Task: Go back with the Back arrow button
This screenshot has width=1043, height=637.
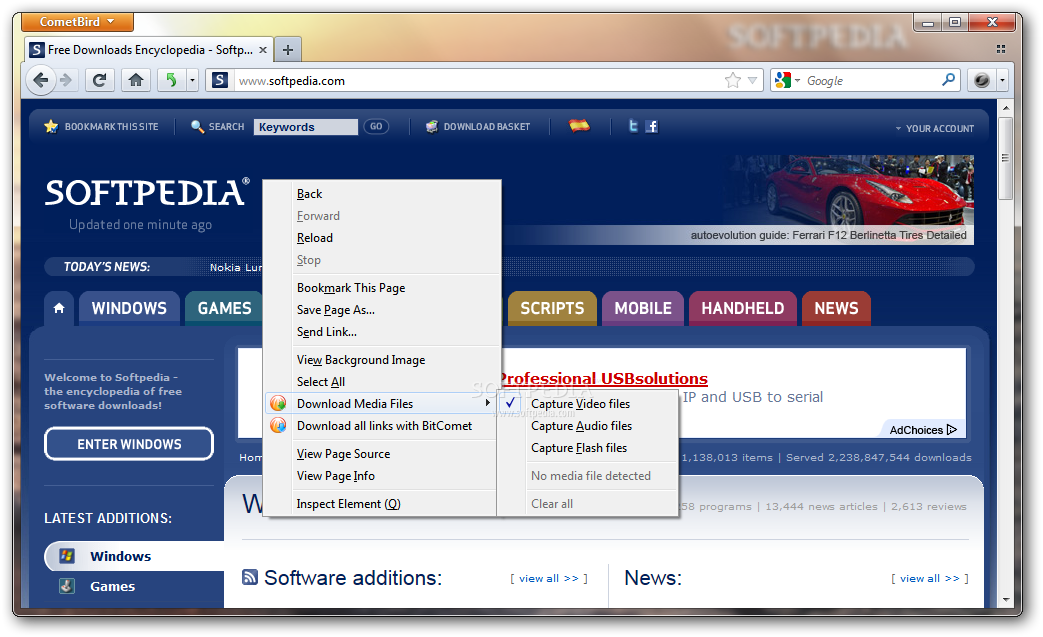Action: click(x=41, y=80)
